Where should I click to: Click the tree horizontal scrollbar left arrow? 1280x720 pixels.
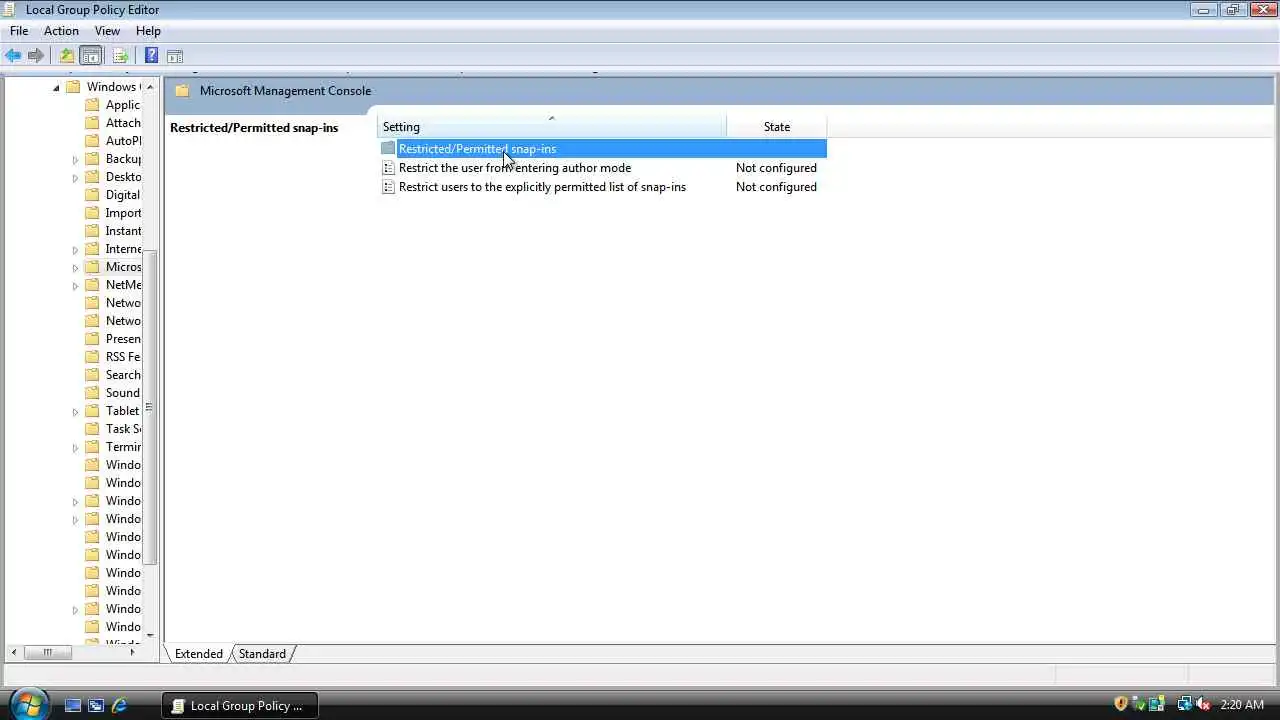14,653
